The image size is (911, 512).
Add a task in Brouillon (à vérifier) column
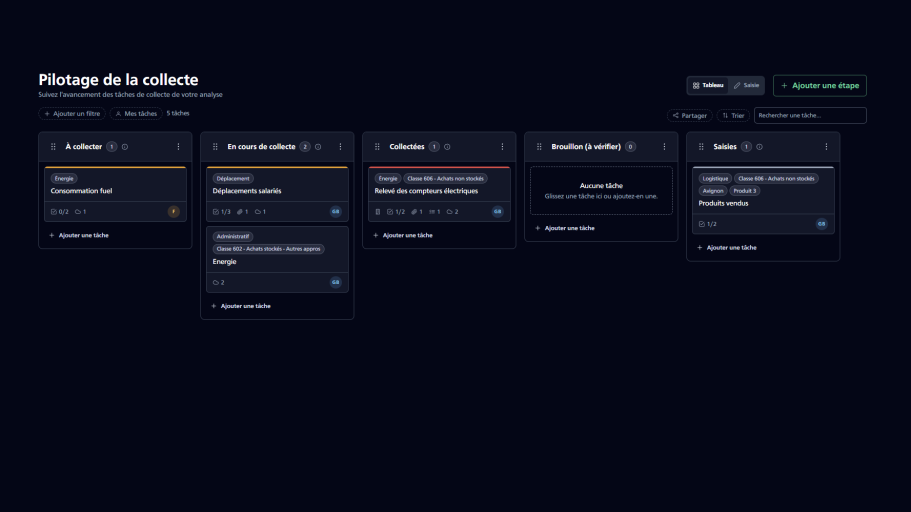coord(565,228)
